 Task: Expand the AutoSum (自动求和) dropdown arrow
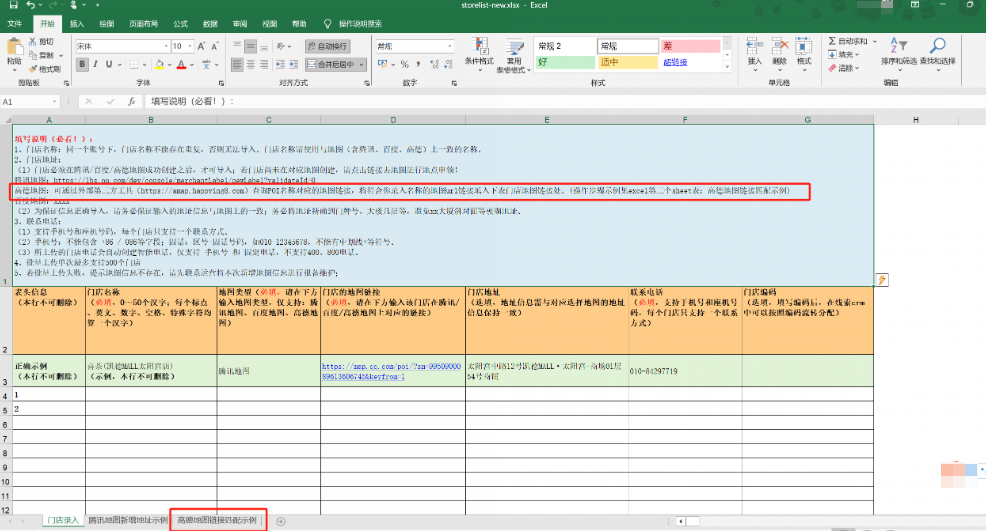[875, 42]
